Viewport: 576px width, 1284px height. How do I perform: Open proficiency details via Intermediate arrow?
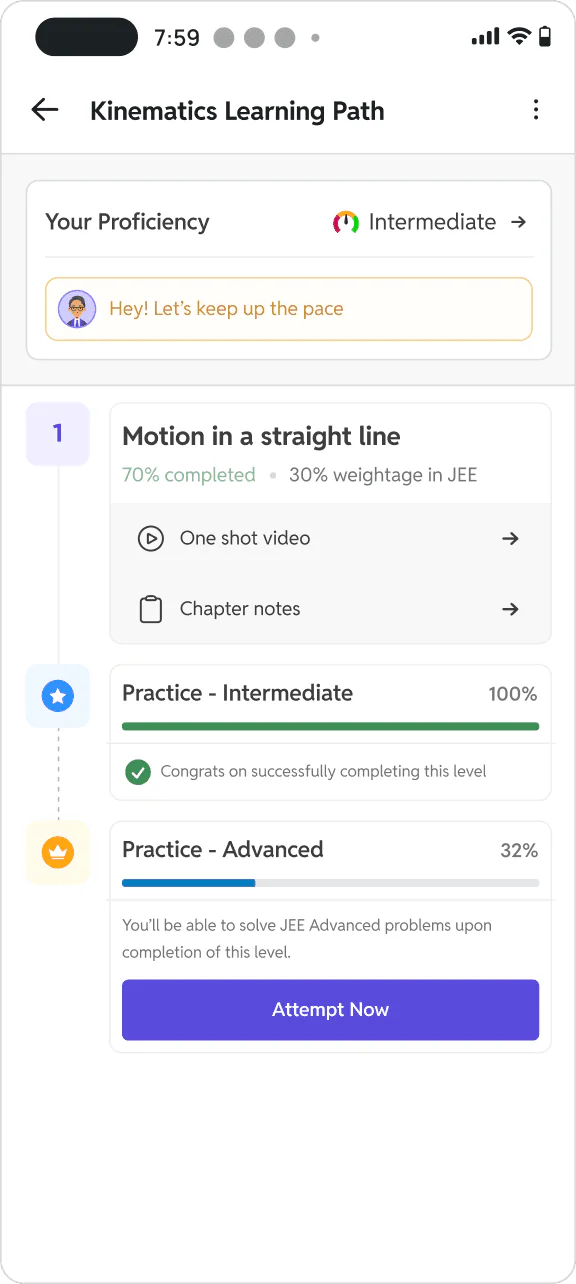pos(518,222)
